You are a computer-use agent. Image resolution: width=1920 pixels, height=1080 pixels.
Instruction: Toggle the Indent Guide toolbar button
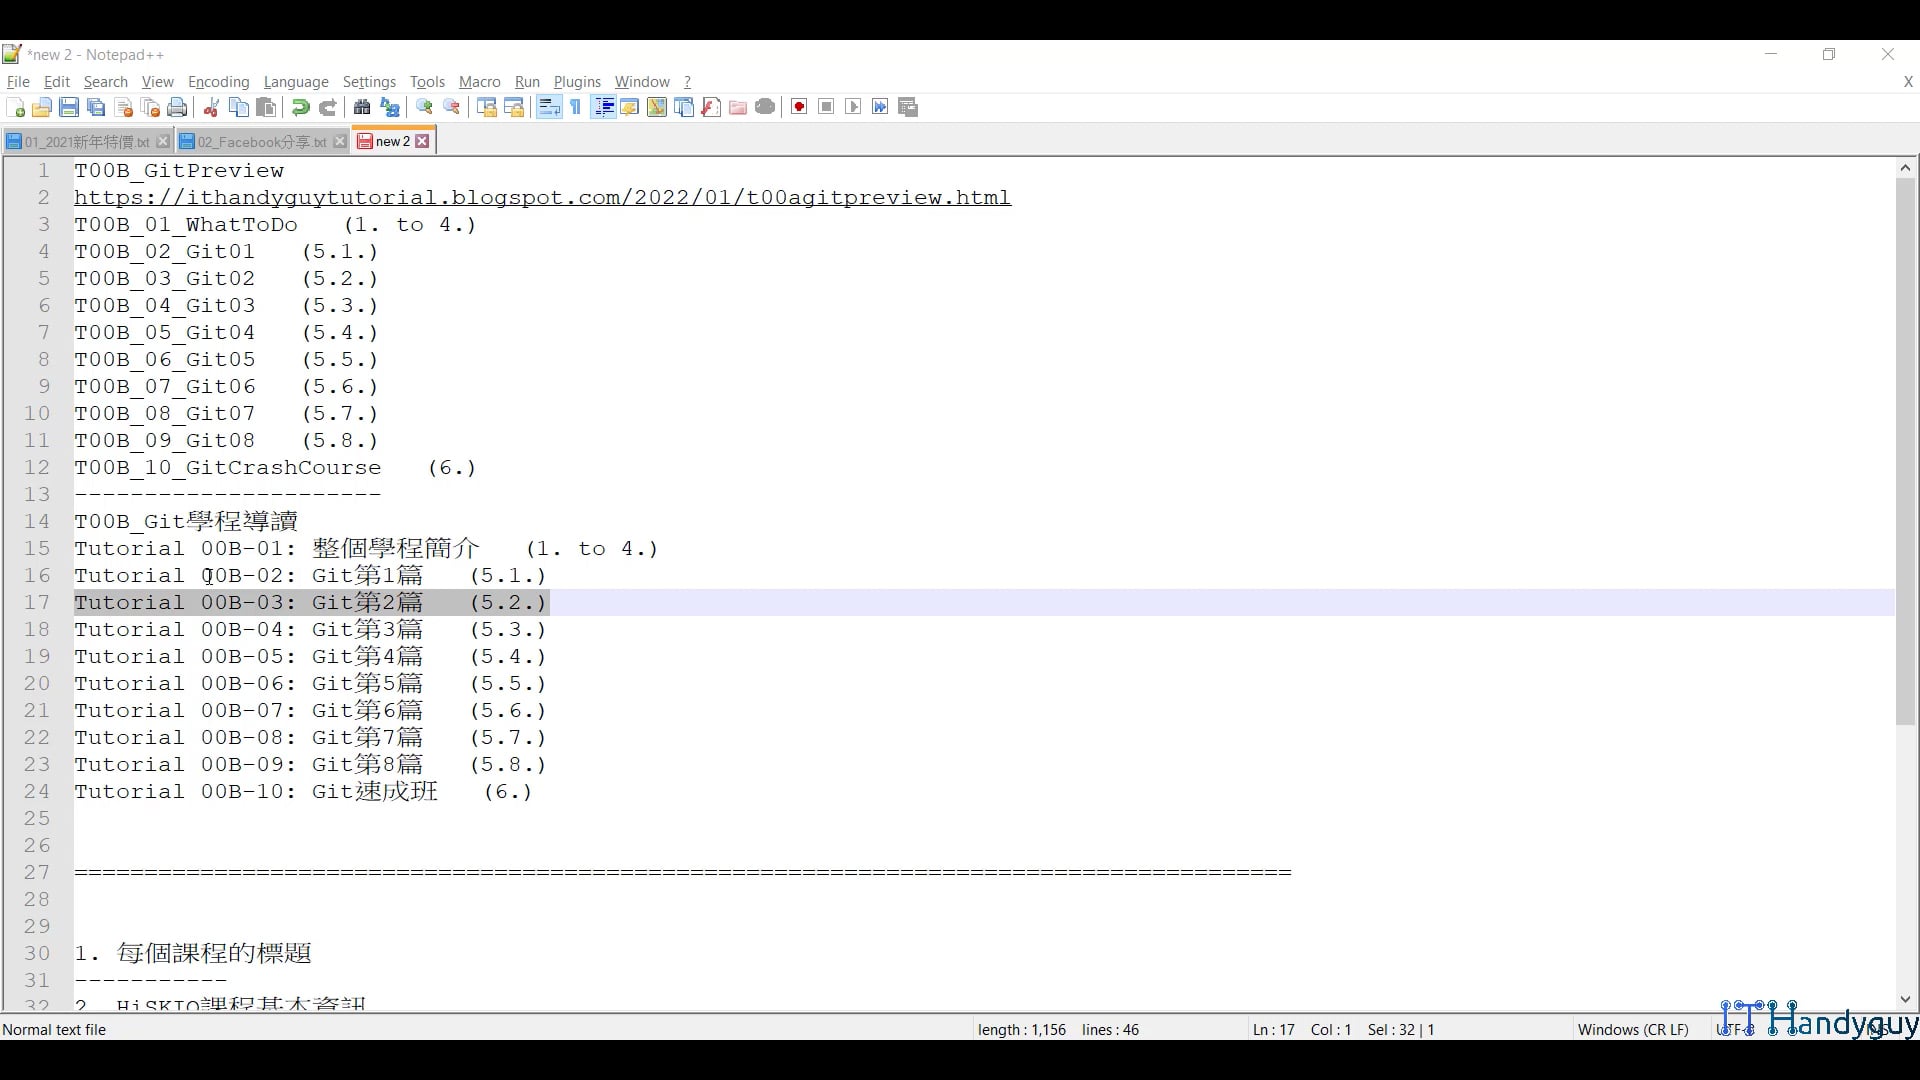(x=603, y=108)
